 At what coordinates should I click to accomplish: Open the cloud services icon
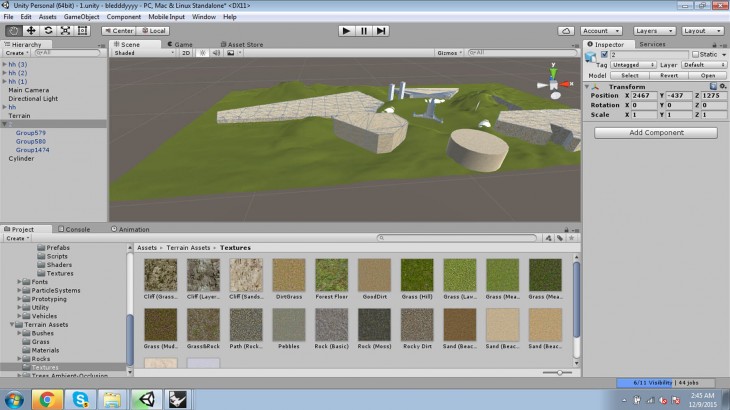(564, 31)
